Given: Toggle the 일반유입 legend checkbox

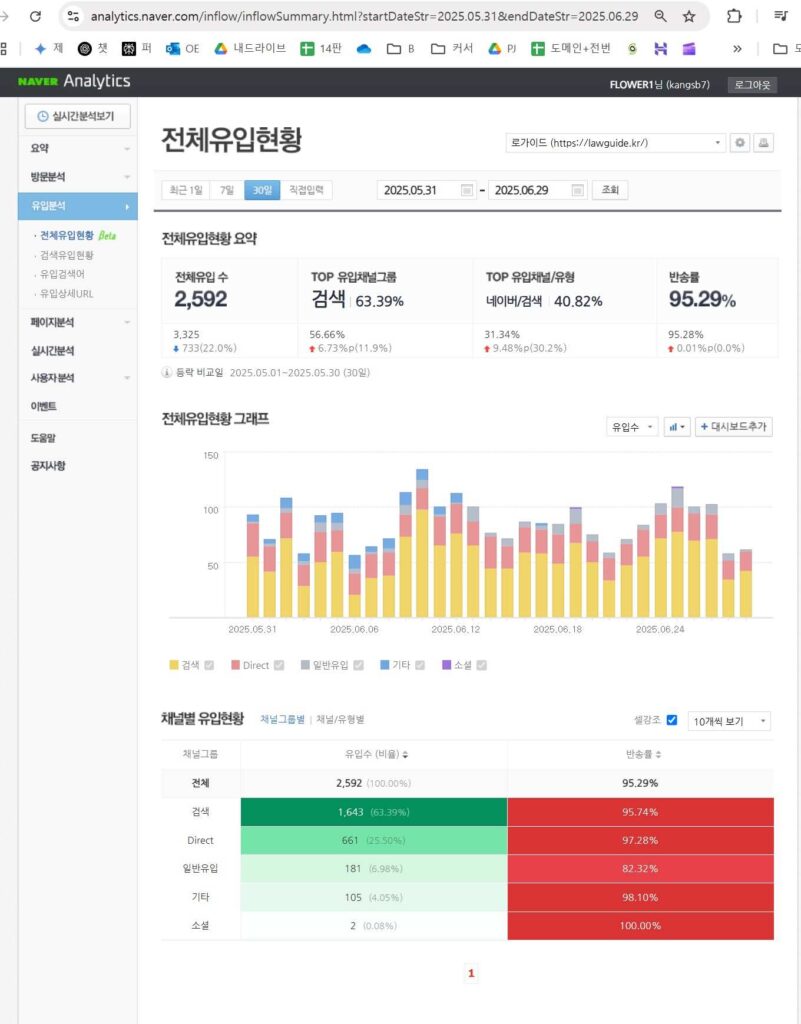Looking at the screenshot, I should (x=358, y=665).
